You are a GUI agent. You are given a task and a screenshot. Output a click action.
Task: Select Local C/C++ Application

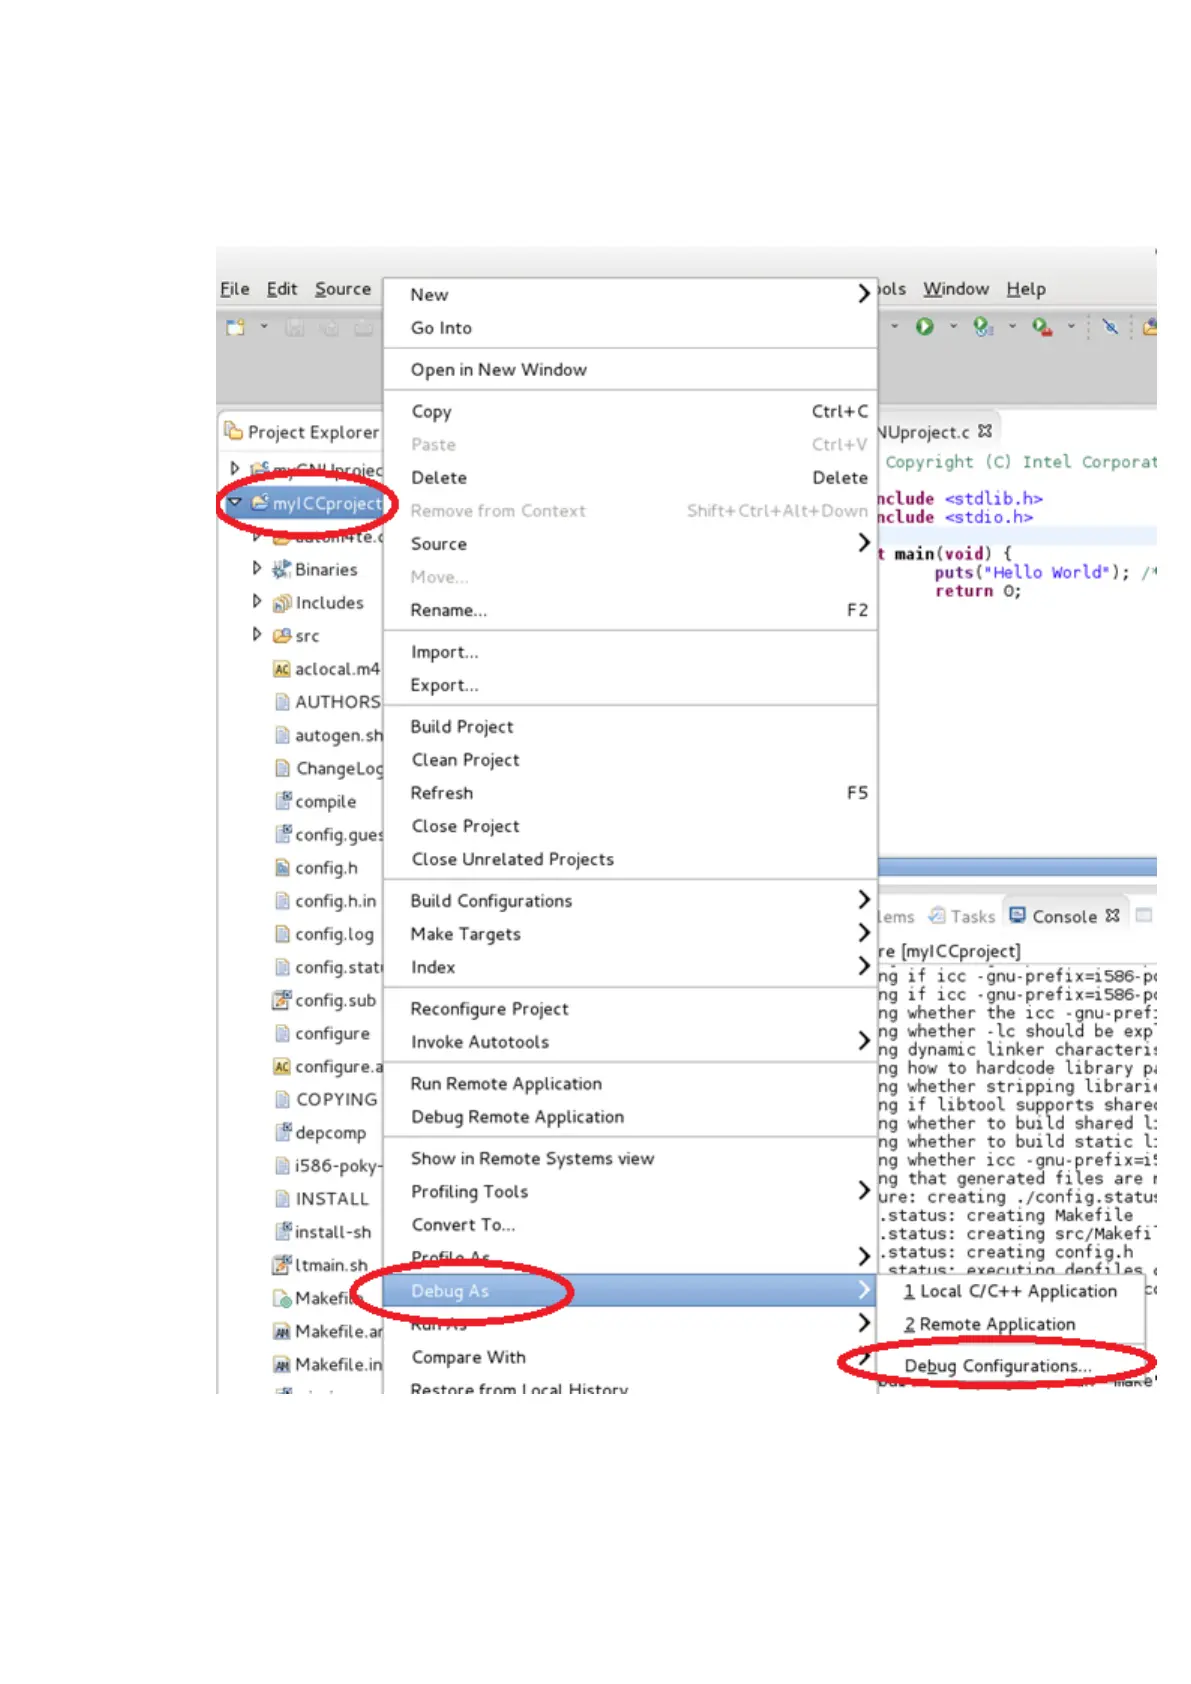click(1011, 1292)
